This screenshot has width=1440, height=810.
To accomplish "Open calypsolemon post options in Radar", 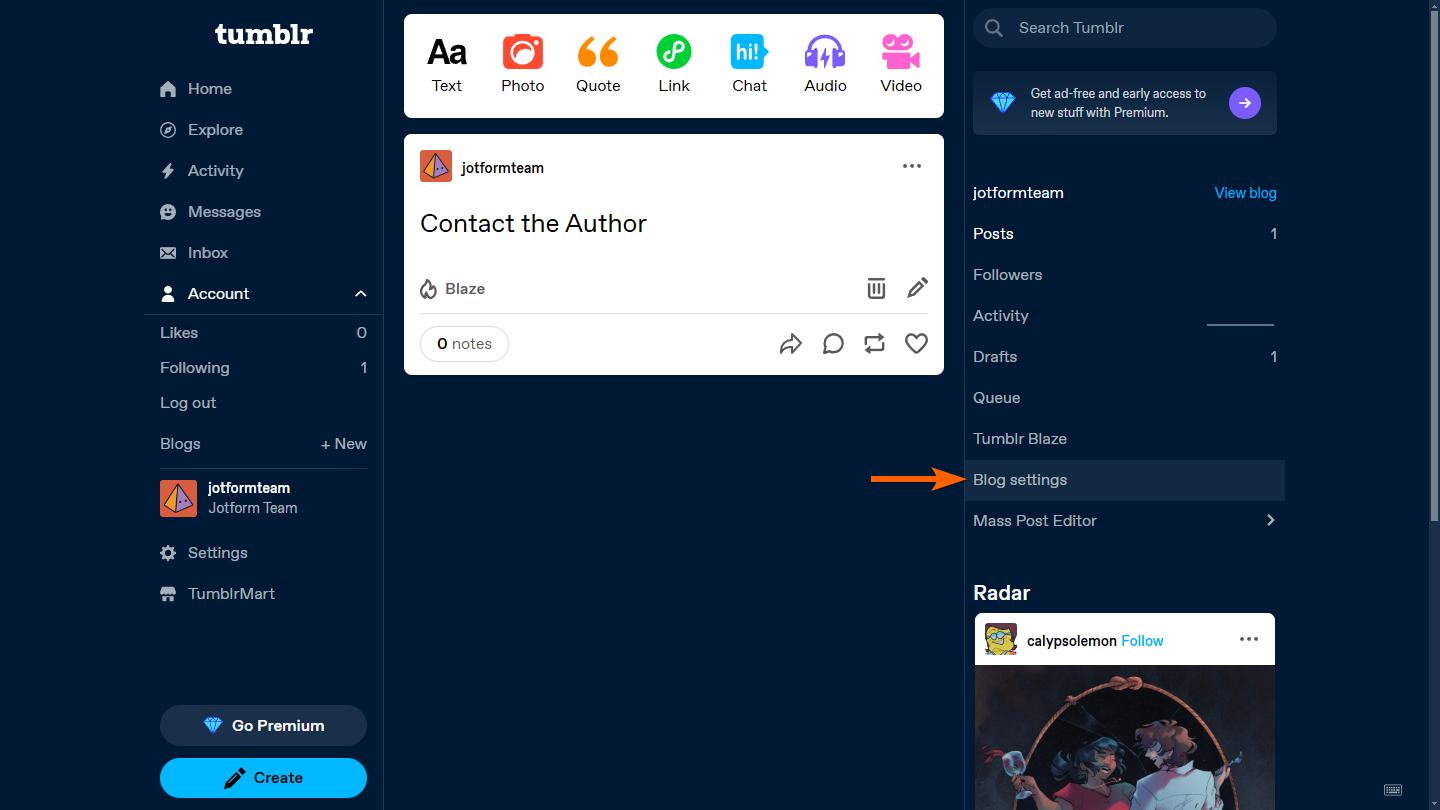I will point(1249,639).
